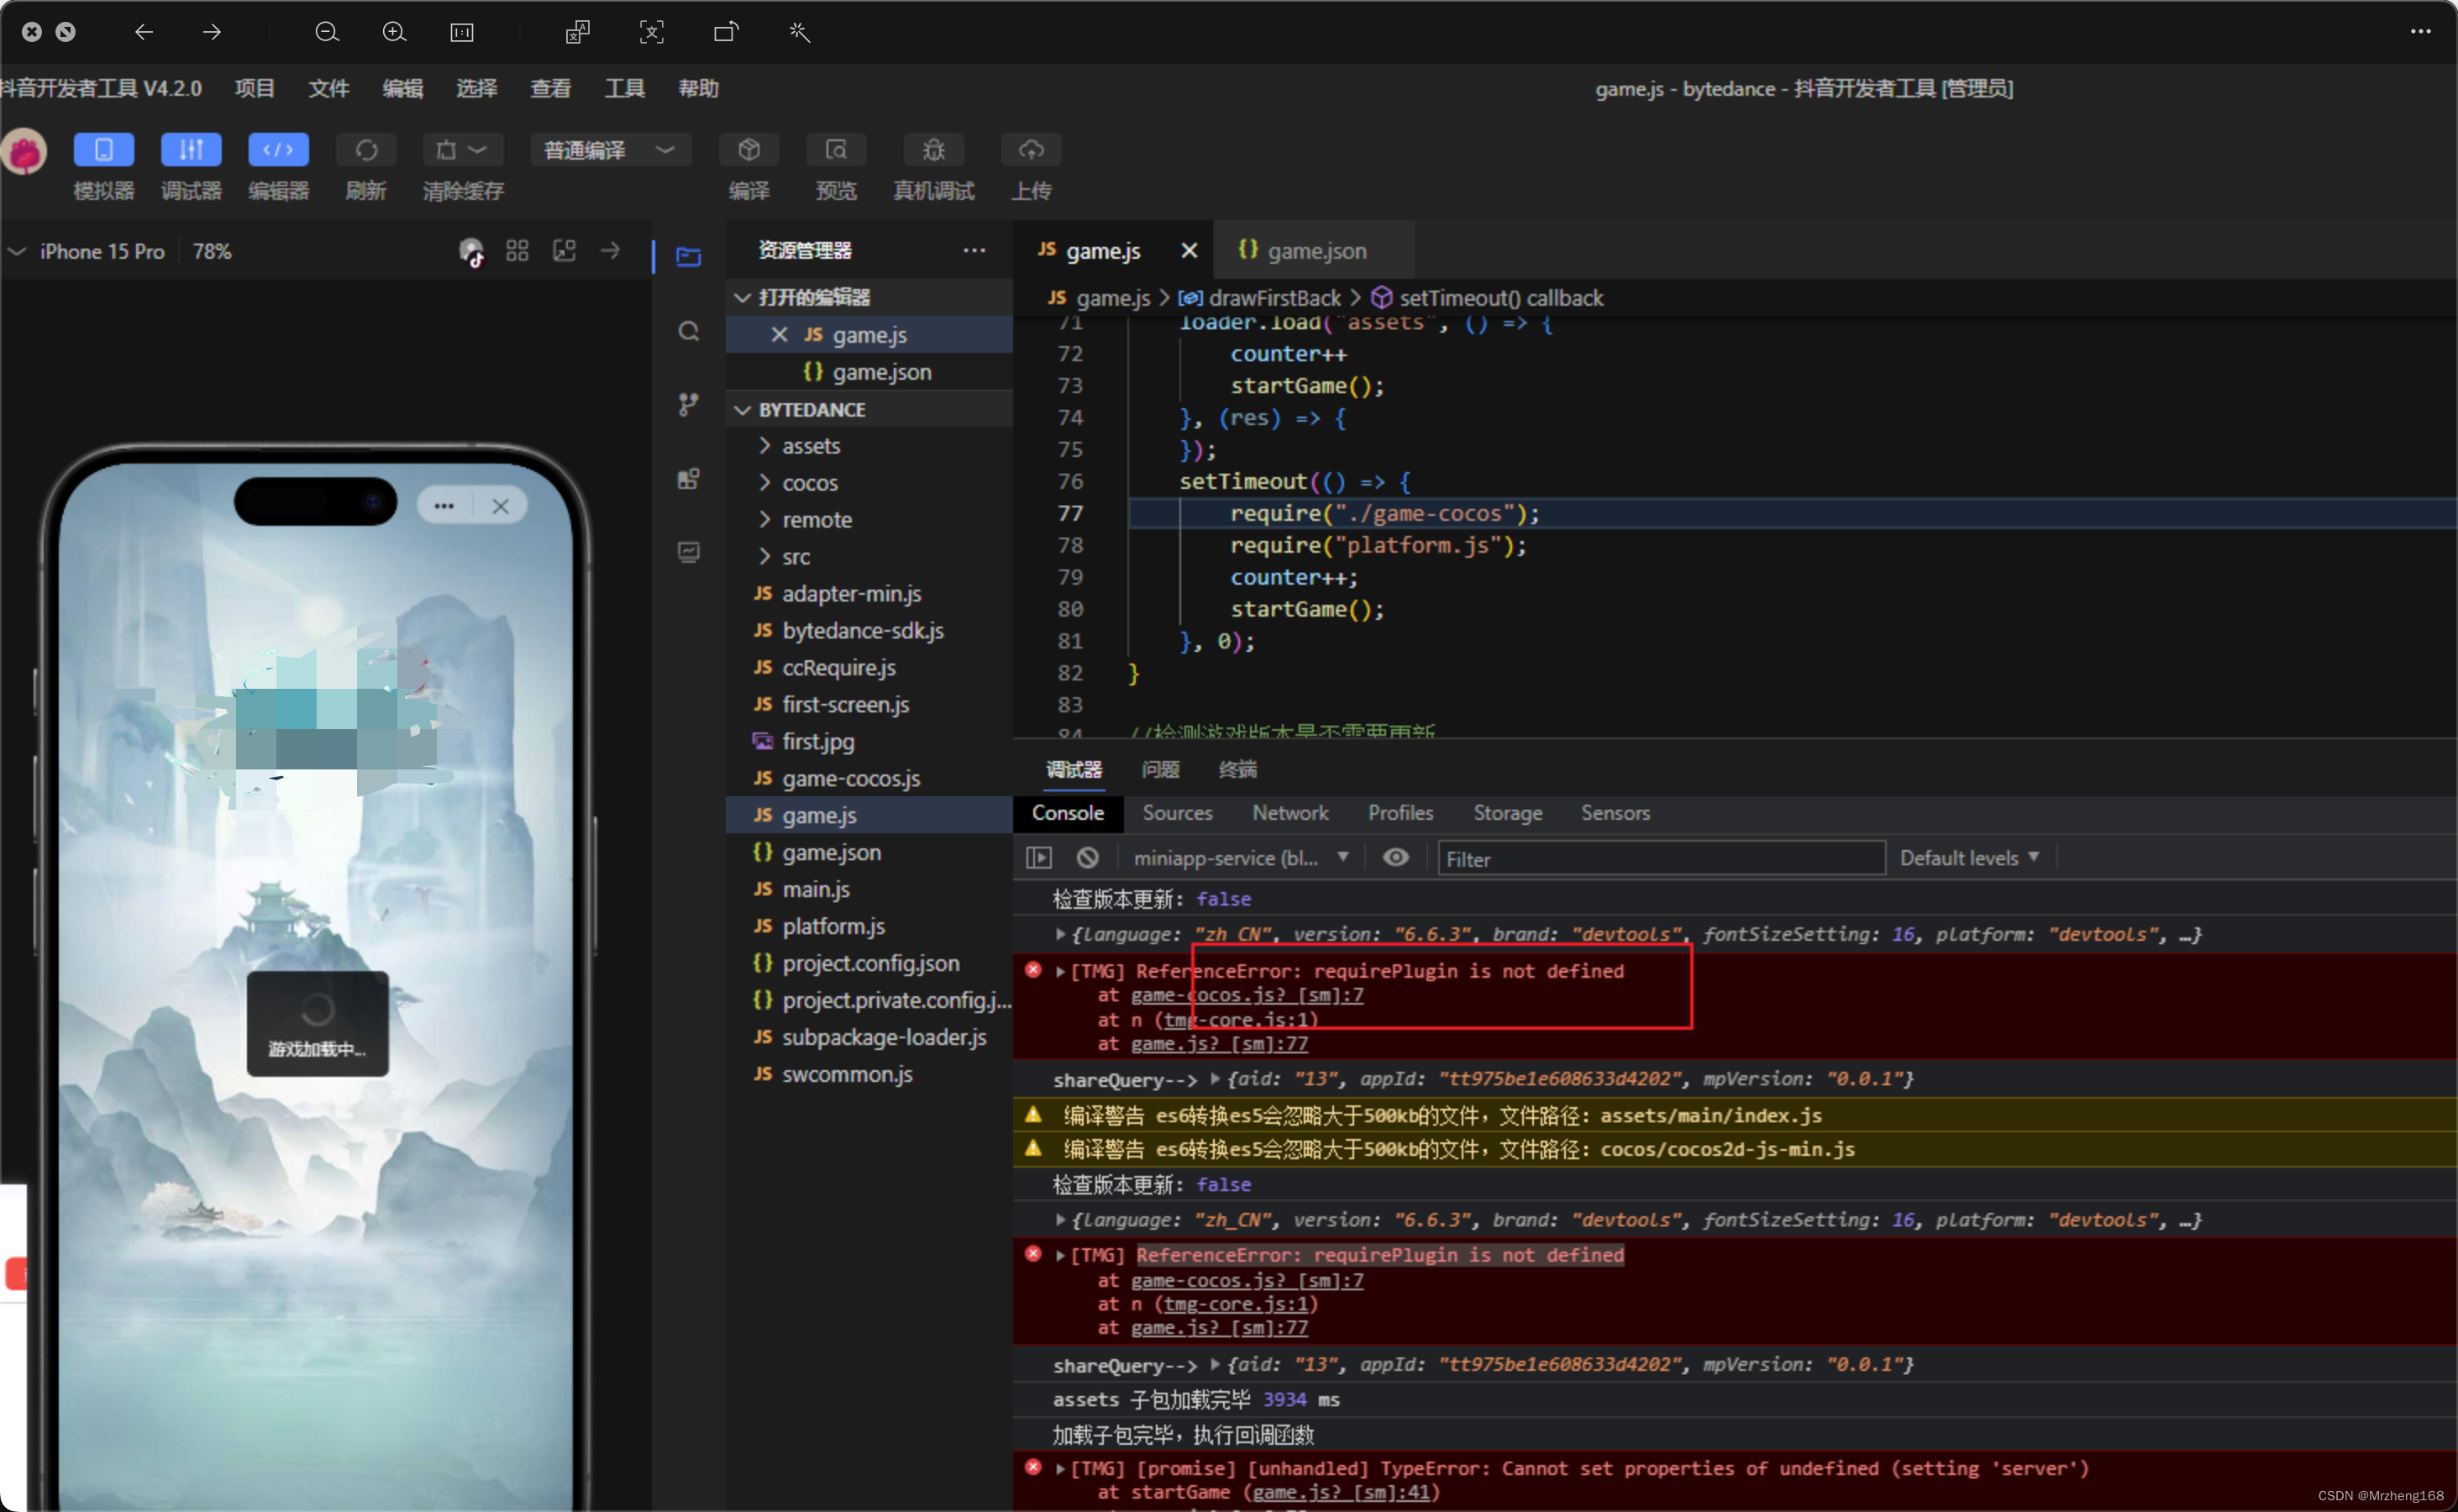Open the game-cocos.js?[sm]:7 error link
The height and width of the screenshot is (1512, 2458).
(x=1246, y=995)
